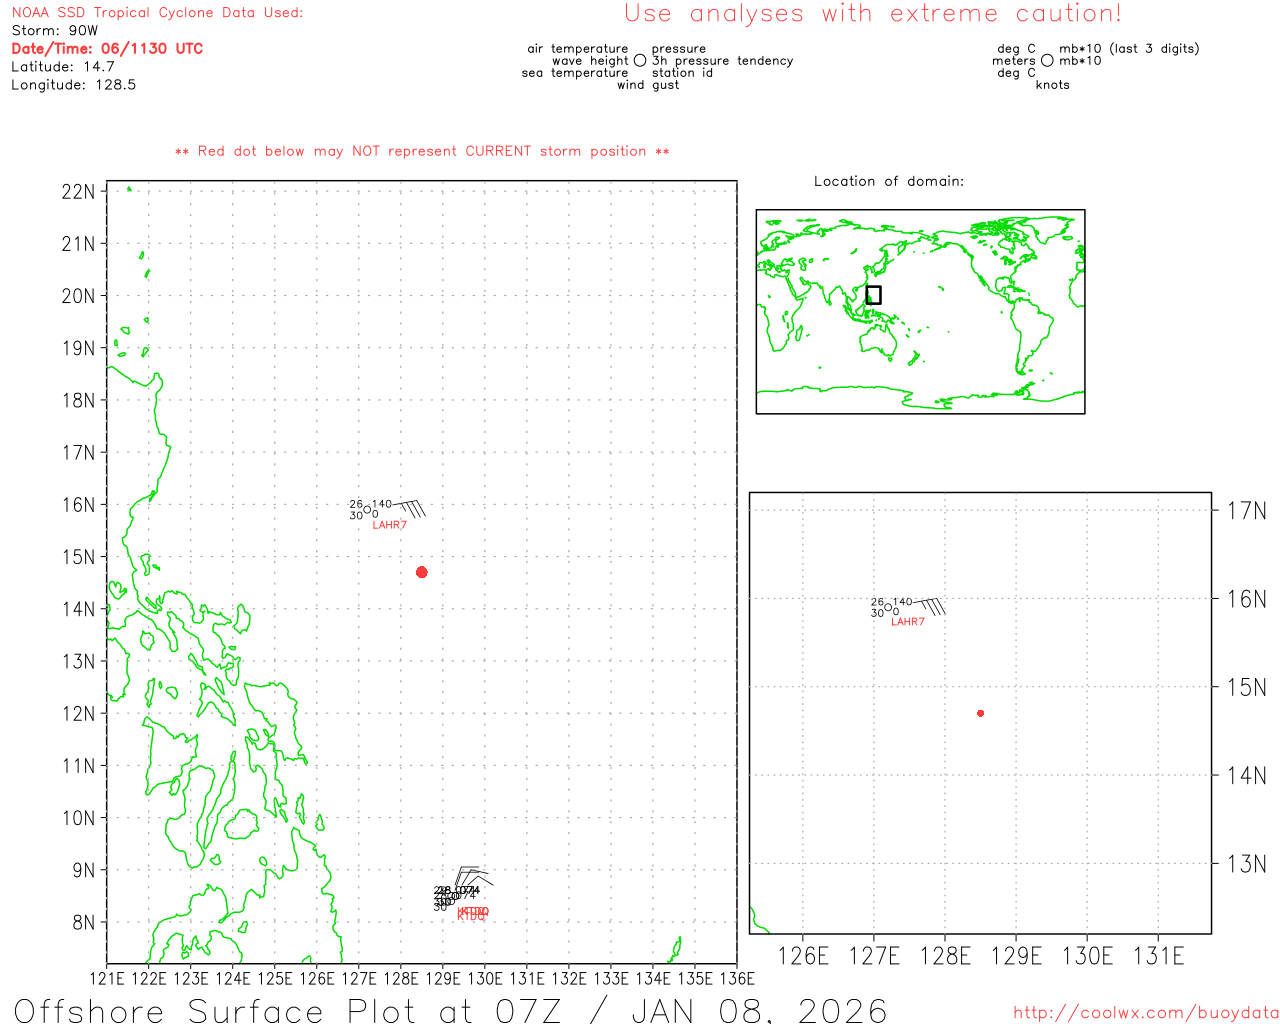
Task: Click the overlapping red station IDs near 8N
Action: [472, 913]
